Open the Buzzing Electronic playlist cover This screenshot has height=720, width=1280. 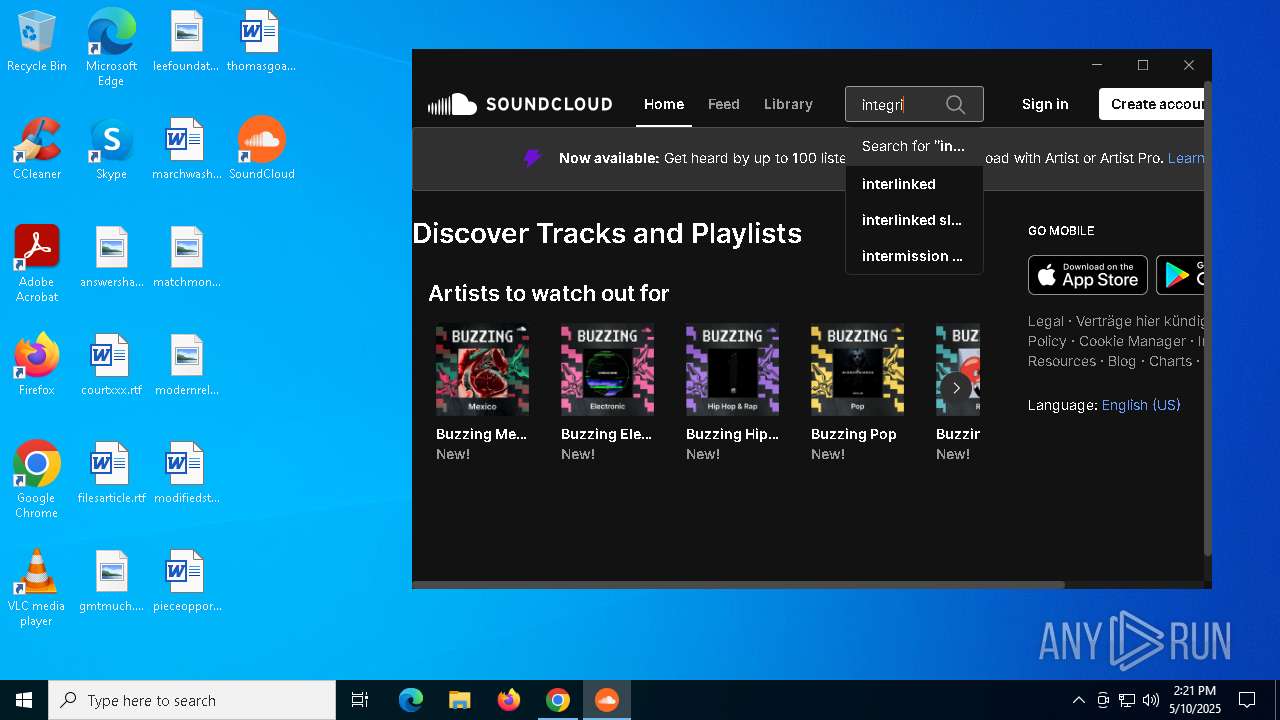[607, 369]
